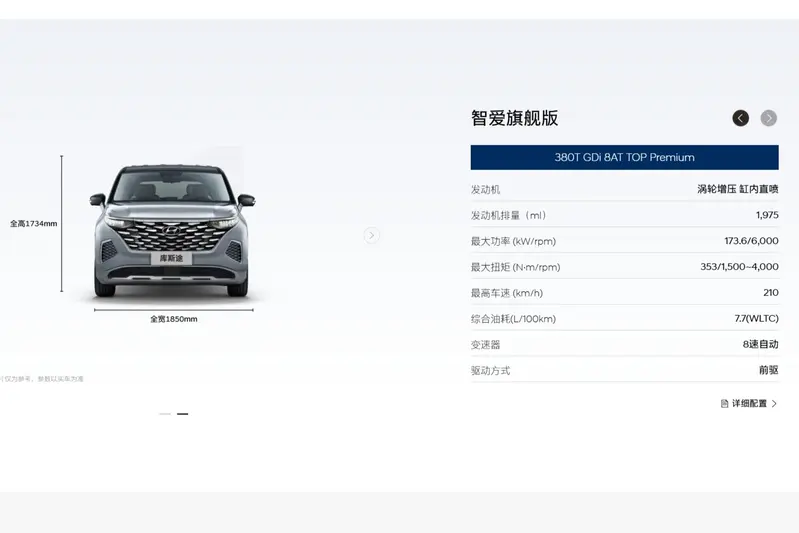The image size is (799, 533).
Task: Click the front view car image
Action: pyautogui.click(x=172, y=230)
